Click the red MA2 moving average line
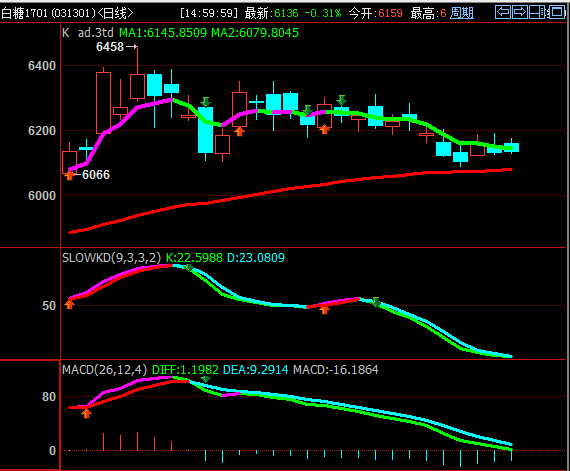 (x=291, y=188)
